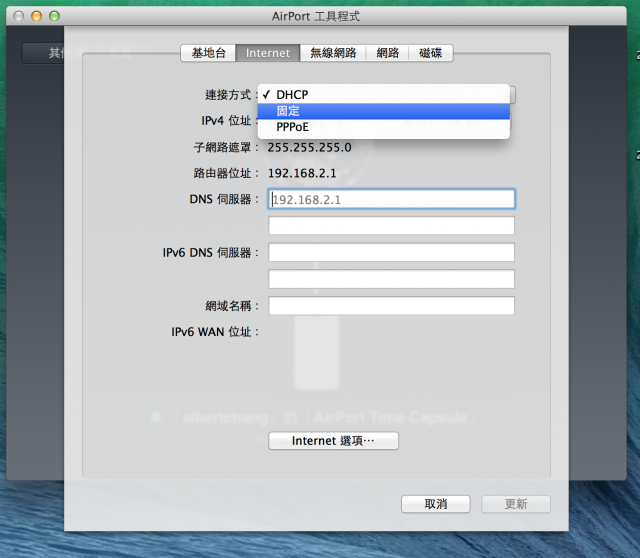Click the 網域名稱 input field
Viewport: 640px width, 558px height.
coord(391,306)
